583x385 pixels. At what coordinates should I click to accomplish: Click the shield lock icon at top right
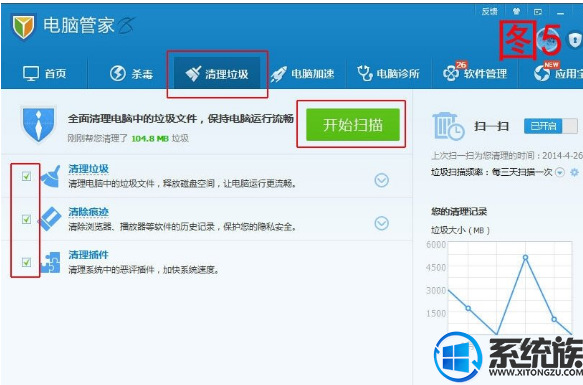click(574, 39)
